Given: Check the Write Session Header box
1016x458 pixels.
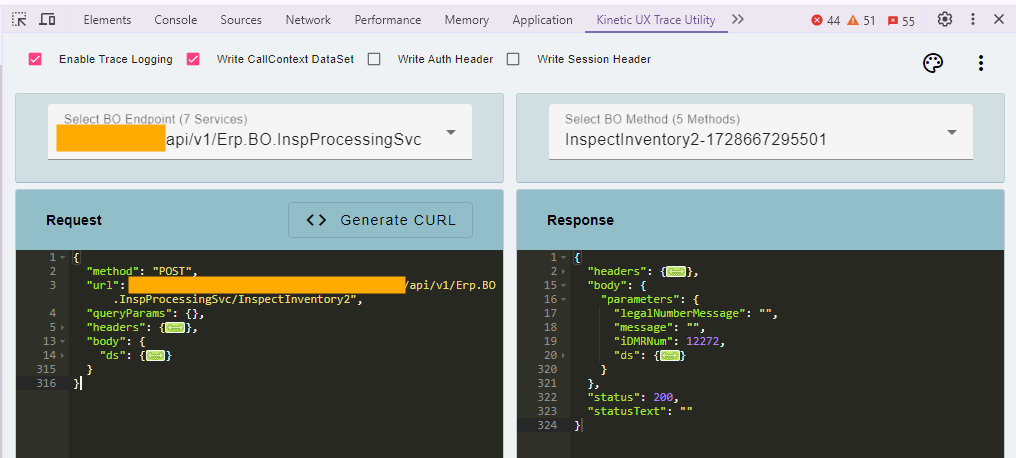Looking at the screenshot, I should [x=513, y=59].
